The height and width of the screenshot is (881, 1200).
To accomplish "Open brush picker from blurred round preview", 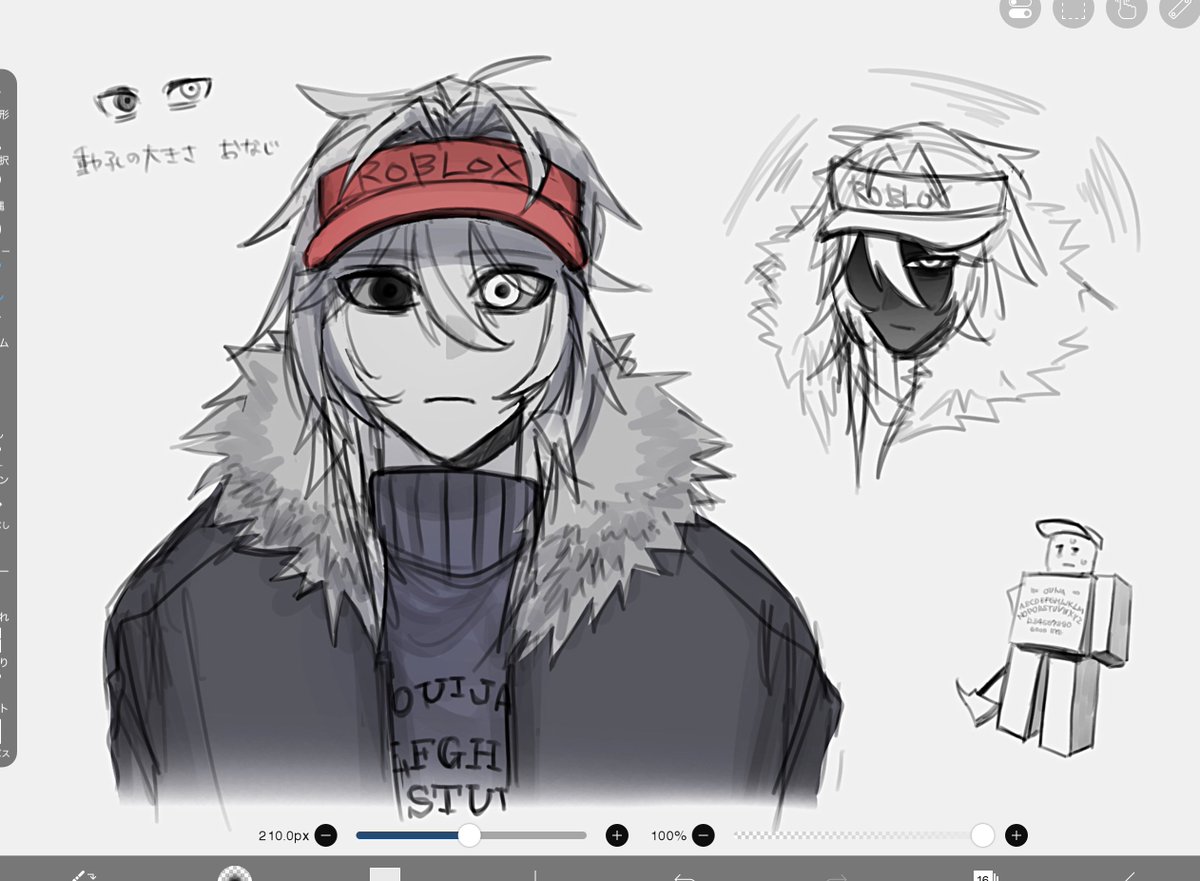I will pyautogui.click(x=235, y=874).
